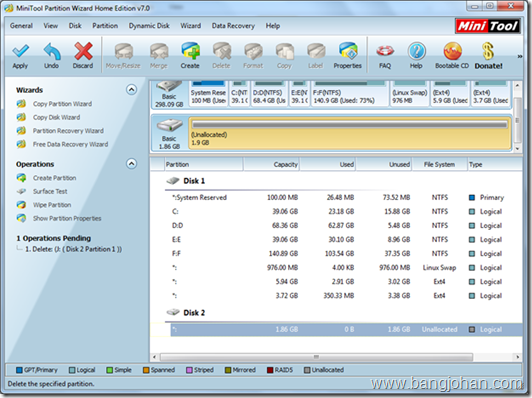Select pending Delete operation entry
This screenshot has width=532, height=398.
(x=73, y=249)
